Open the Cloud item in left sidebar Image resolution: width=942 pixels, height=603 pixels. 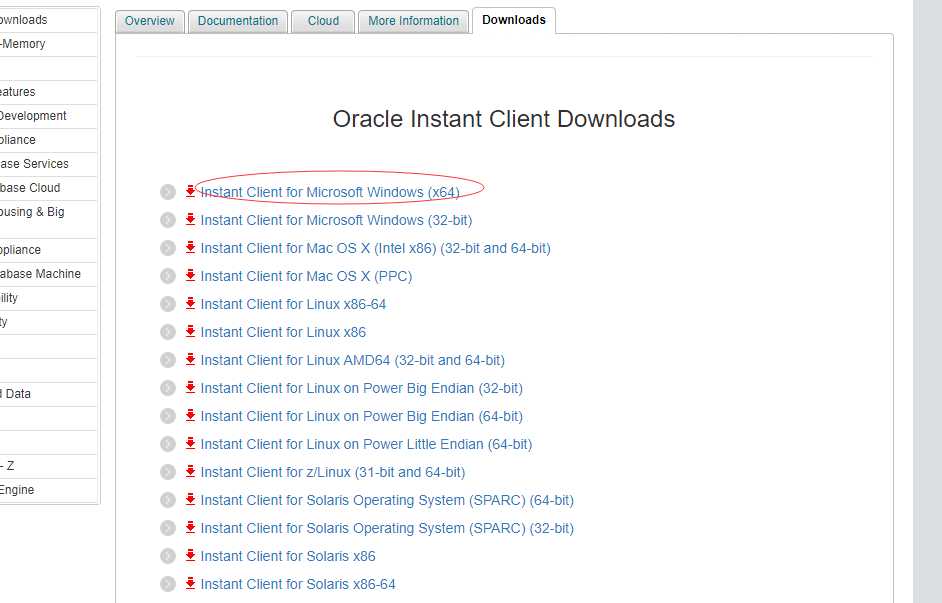(x=48, y=189)
